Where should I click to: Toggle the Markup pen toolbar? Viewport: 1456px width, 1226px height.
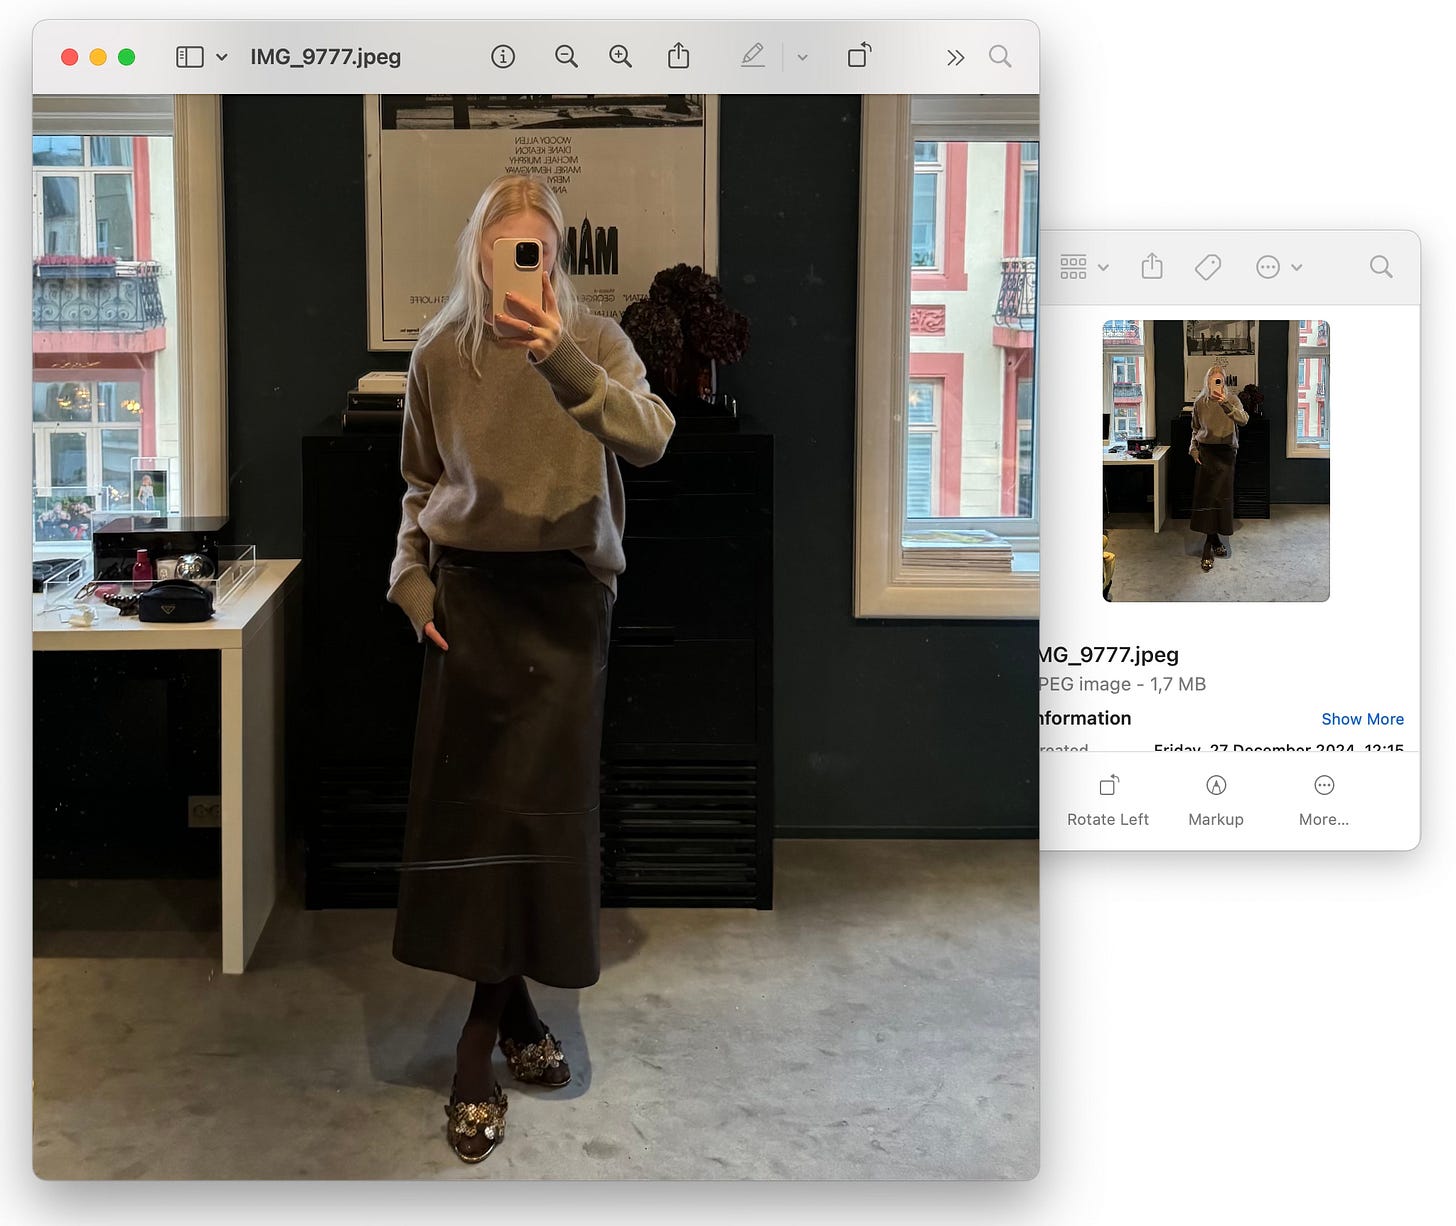point(753,55)
